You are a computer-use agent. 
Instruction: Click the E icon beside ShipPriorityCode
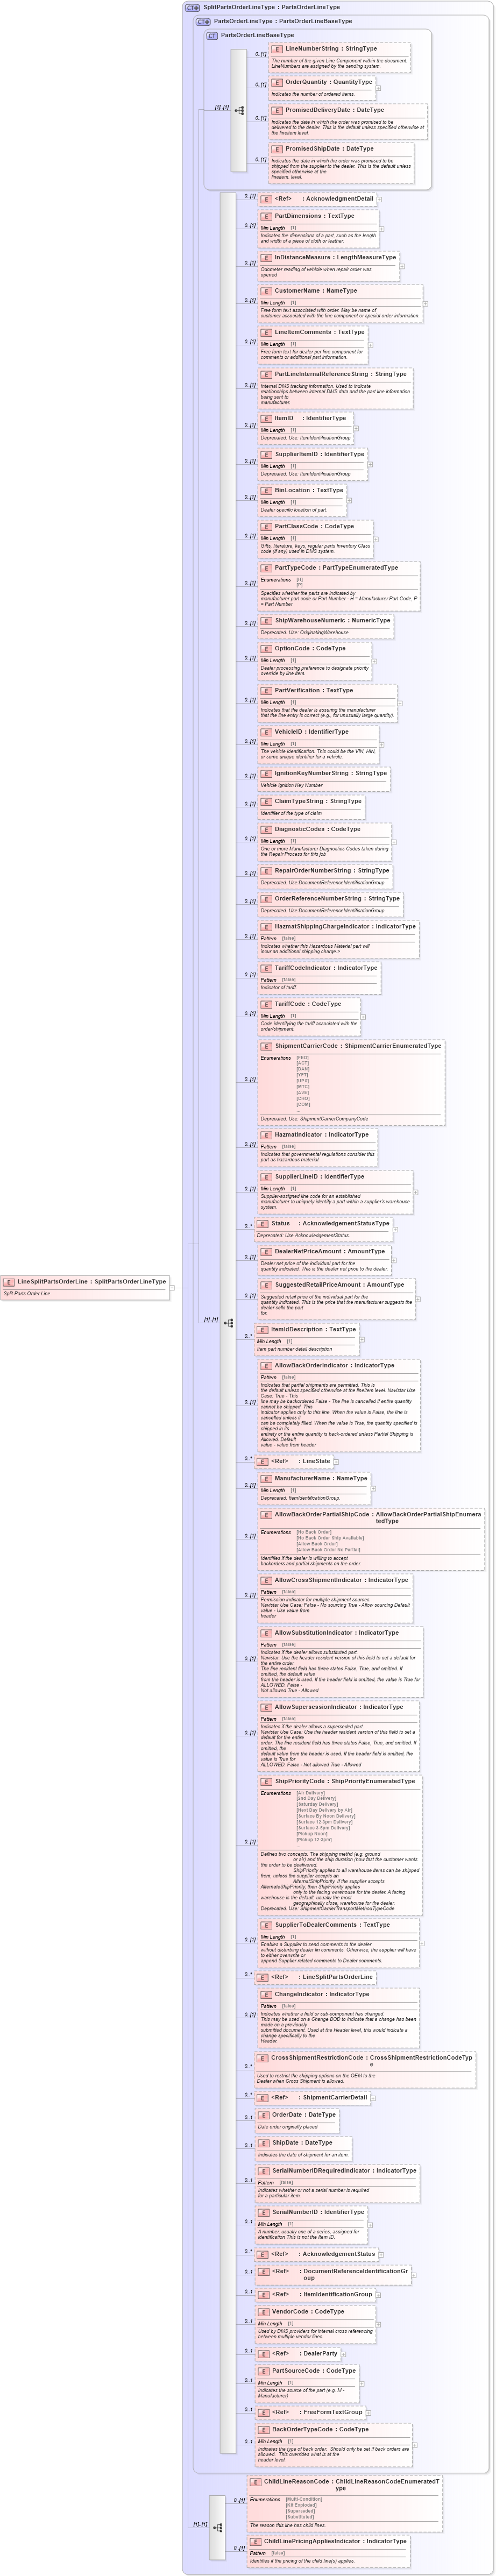point(267,1780)
